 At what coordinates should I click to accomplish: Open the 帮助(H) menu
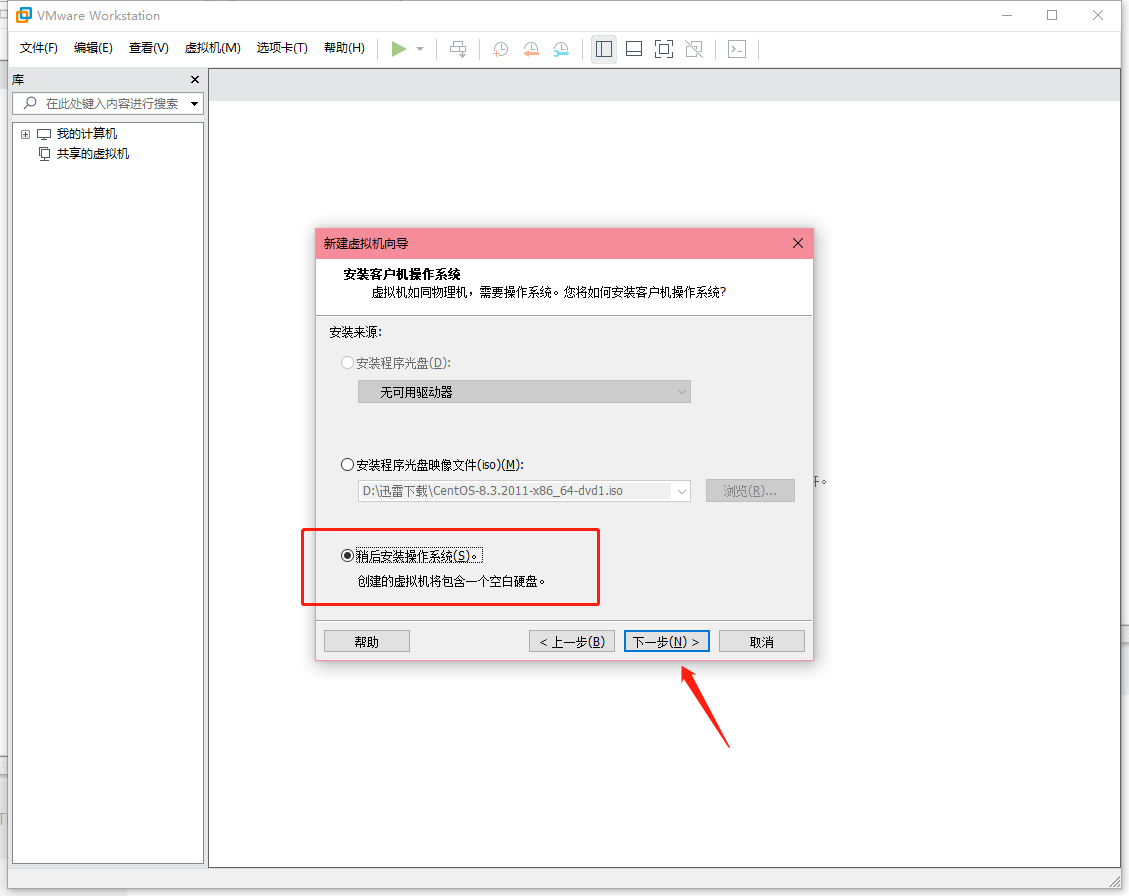344,48
